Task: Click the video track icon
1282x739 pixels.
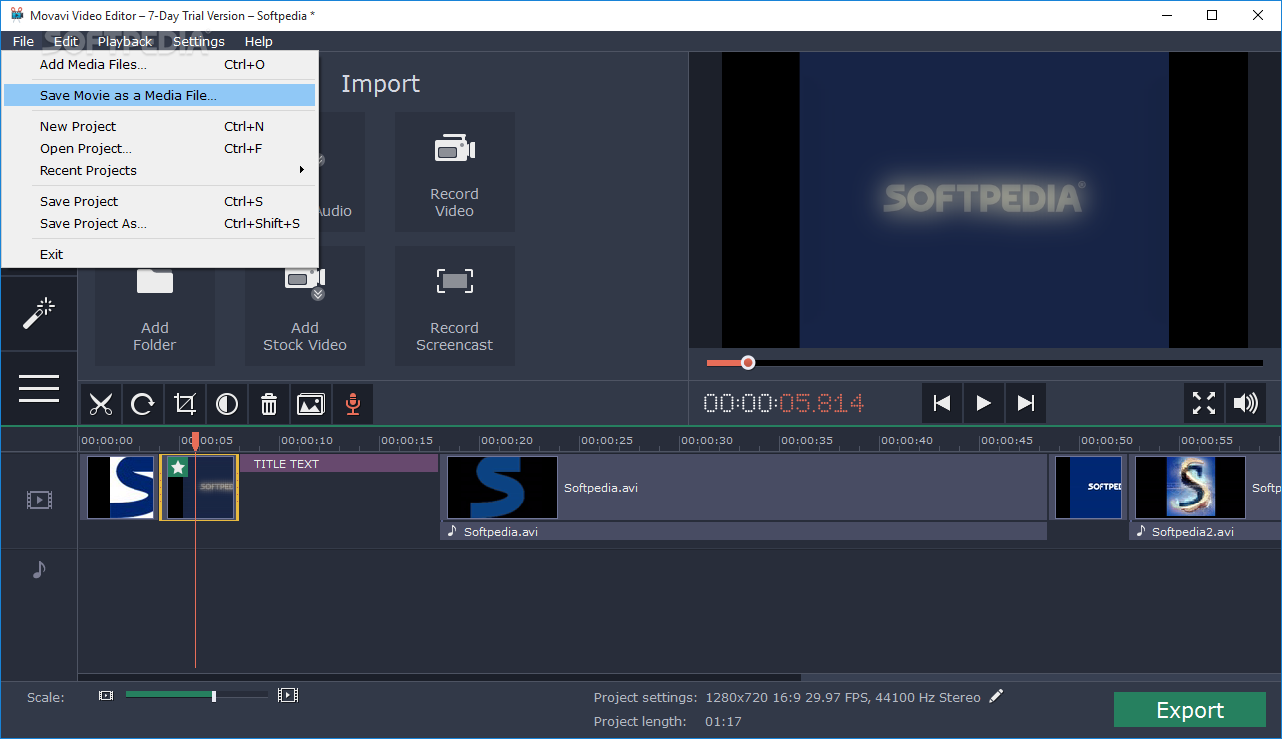Action: click(39, 500)
